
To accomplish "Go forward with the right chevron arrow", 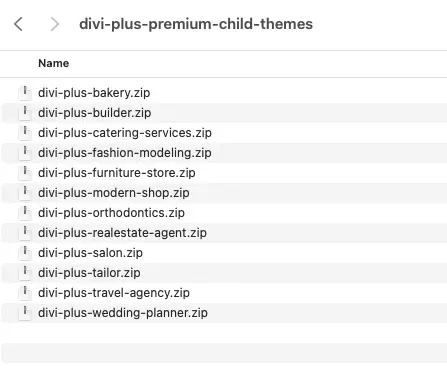I will [x=55, y=24].
